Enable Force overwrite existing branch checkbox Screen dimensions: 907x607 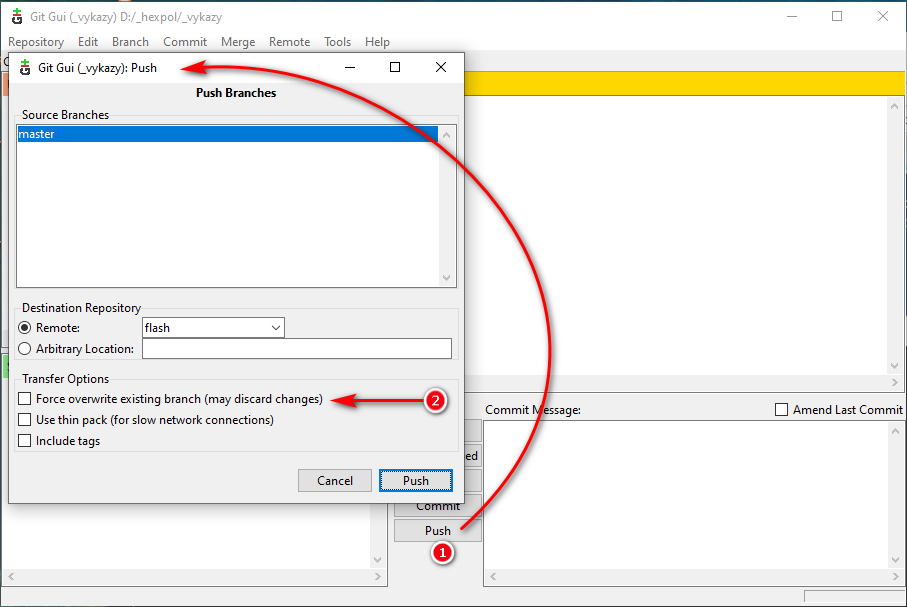tap(25, 399)
